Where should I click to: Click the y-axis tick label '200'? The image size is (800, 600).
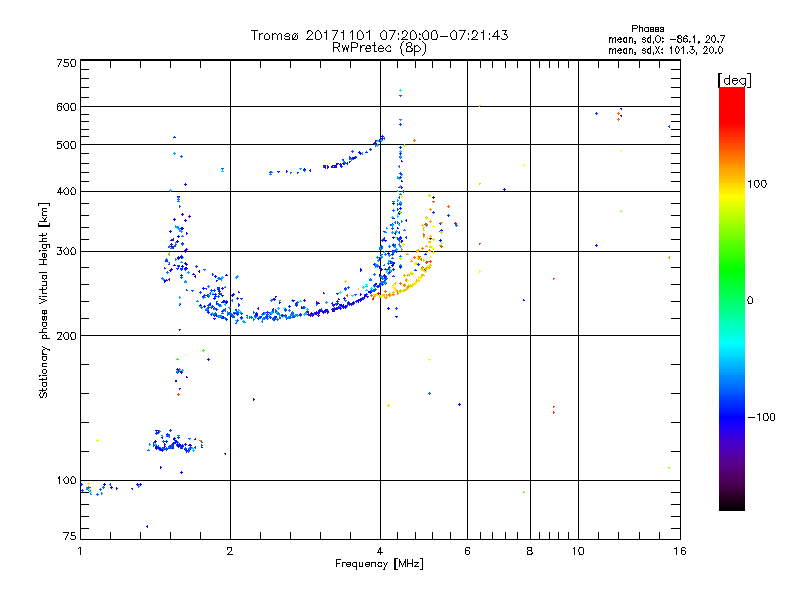[x=66, y=336]
